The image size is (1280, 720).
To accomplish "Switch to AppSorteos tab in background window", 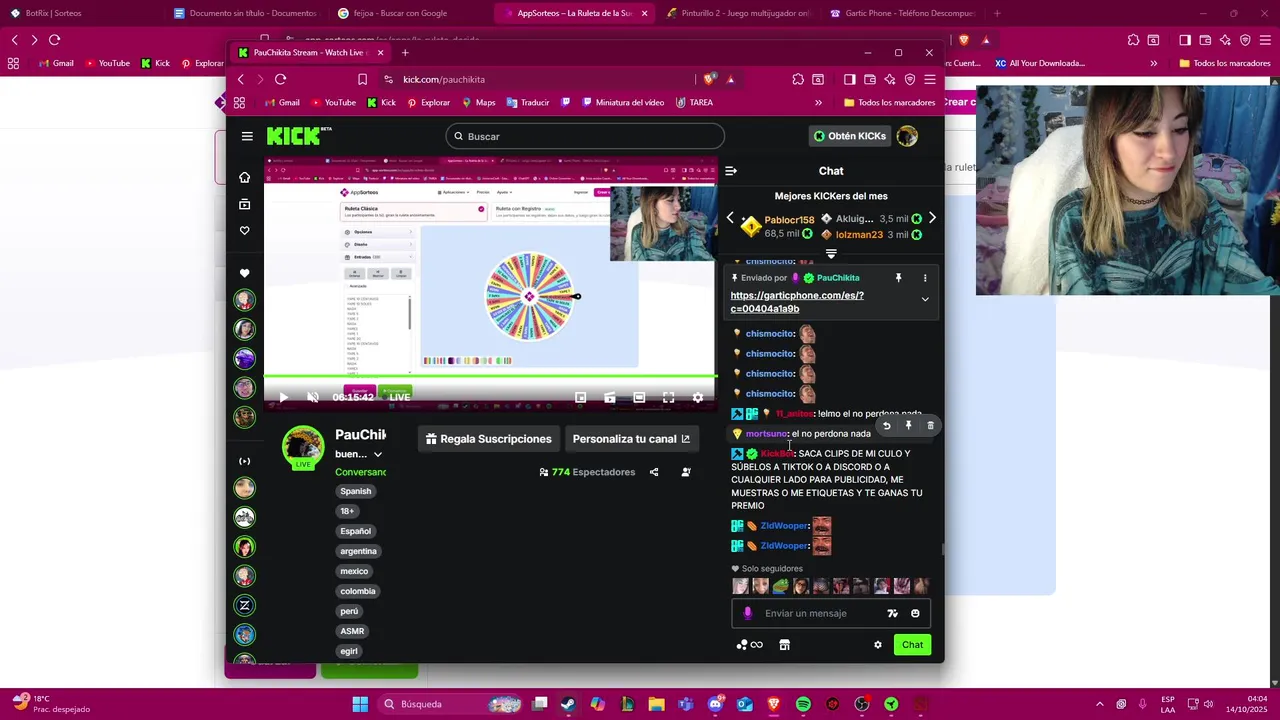I will tap(573, 13).
